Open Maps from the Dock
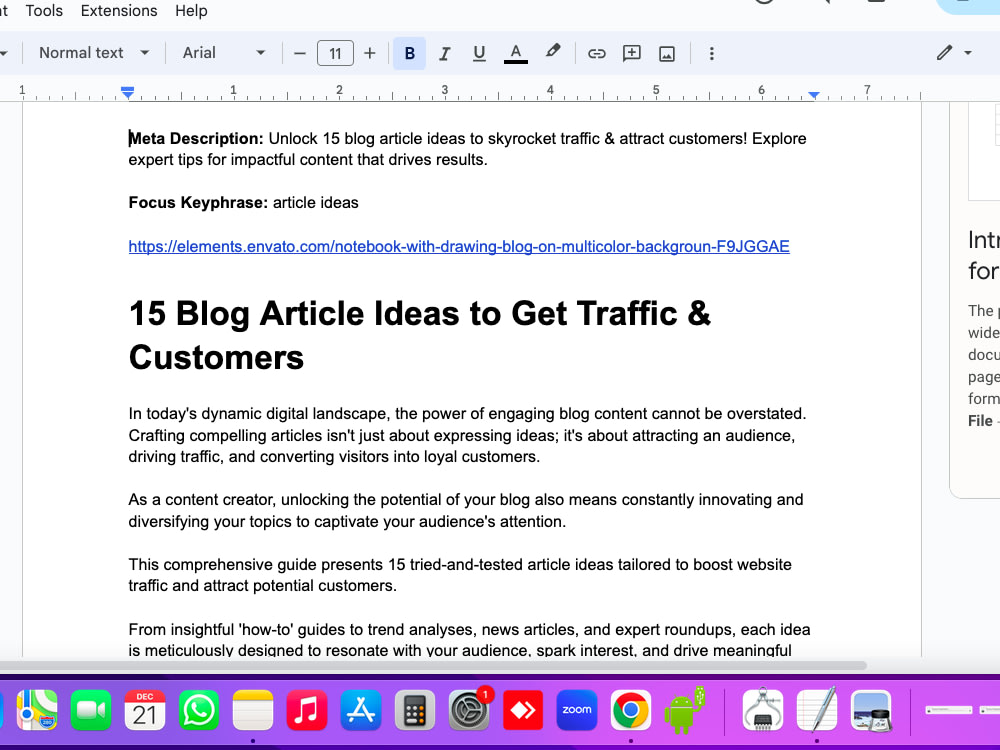 pyautogui.click(x=37, y=710)
